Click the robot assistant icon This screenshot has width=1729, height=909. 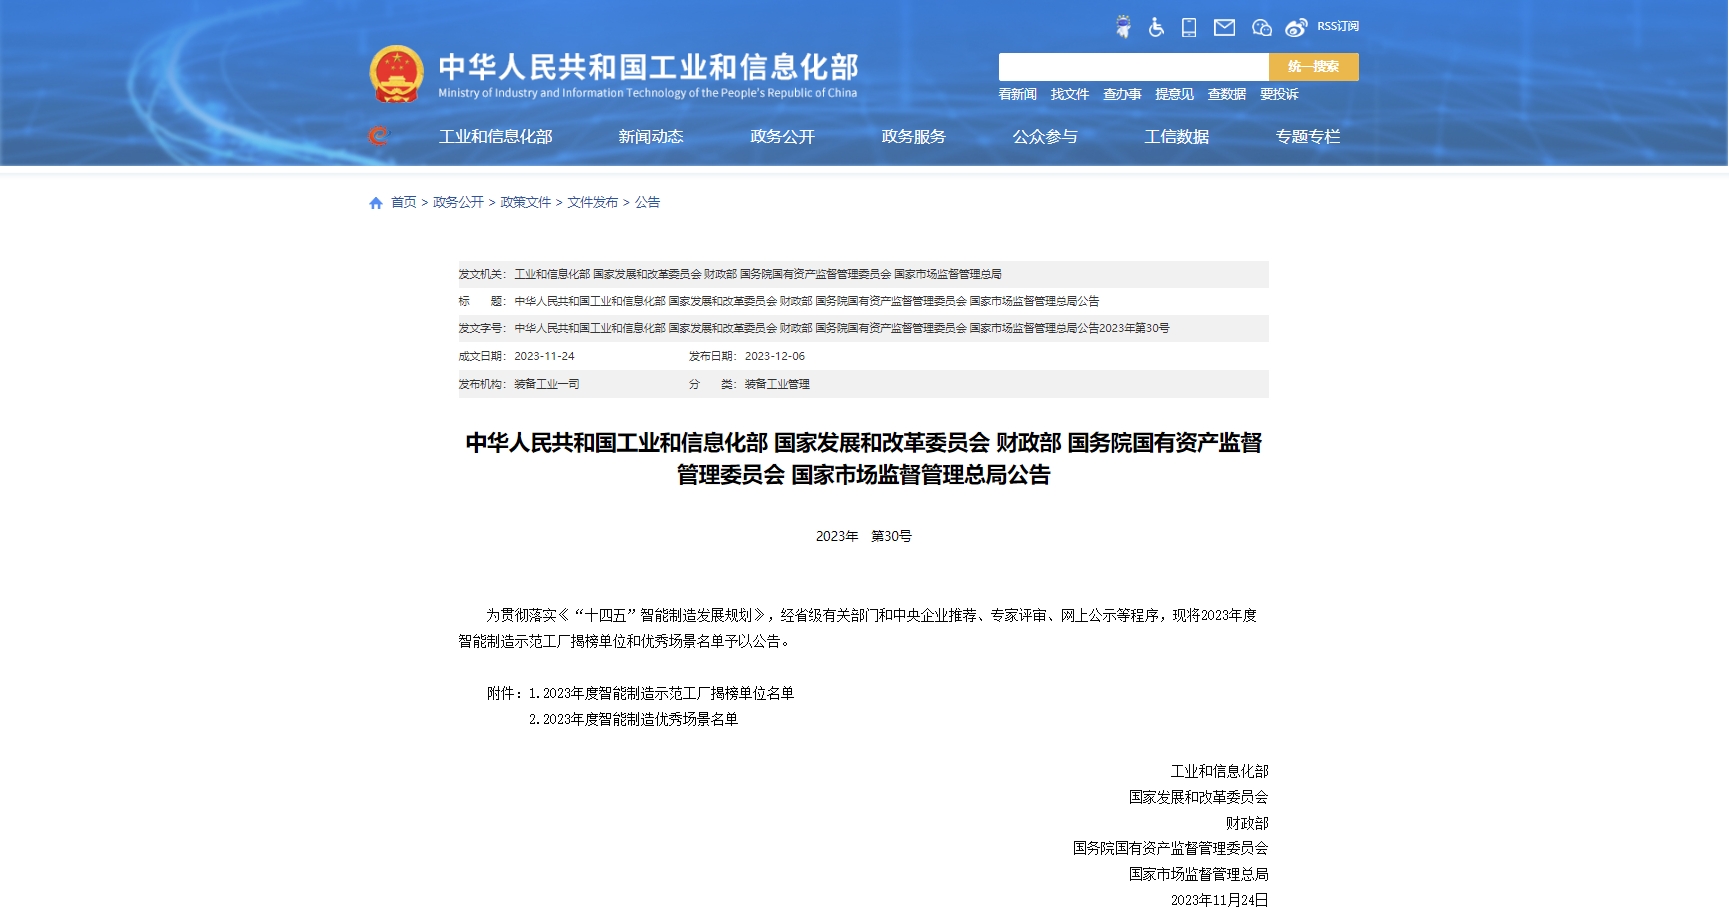click(1123, 27)
